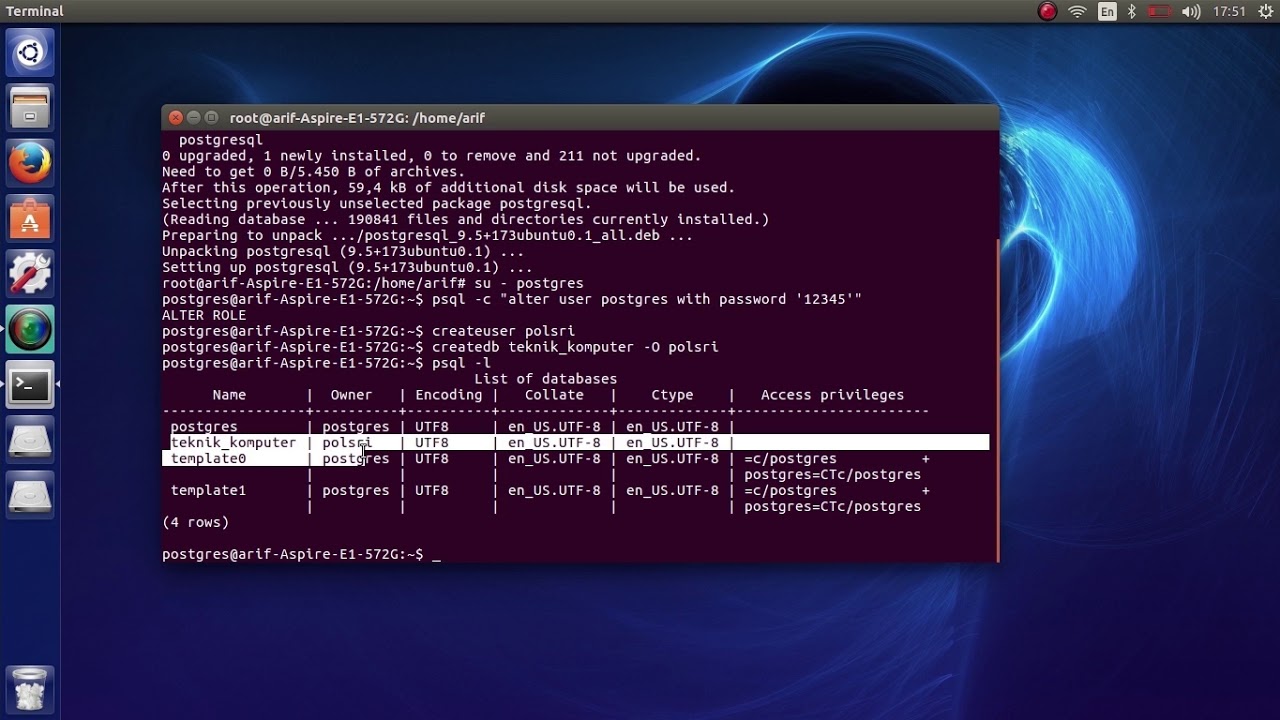This screenshot has width=1280, height=720.
Task: Click the 'createdb teknik_komputer -O polsri' command
Action: pos(575,347)
